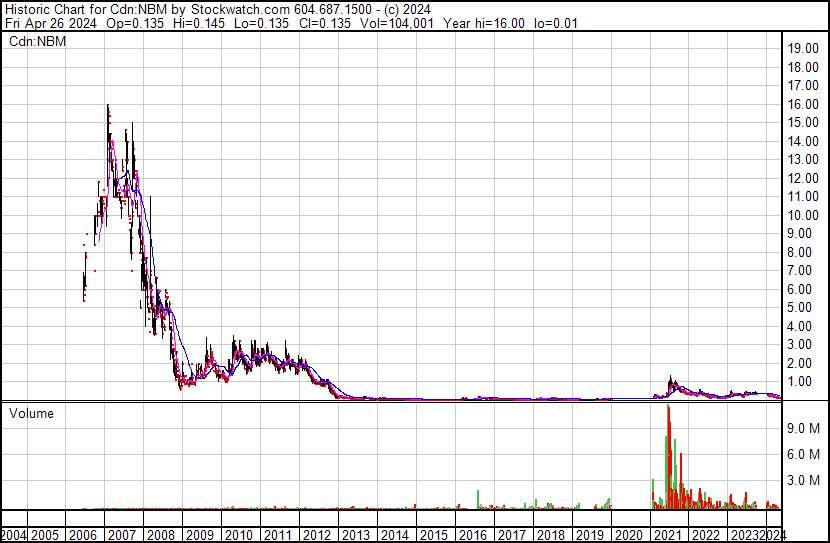This screenshot has height=543, width=830.
Task: Click the 2011 year label on time axis
Action: [278, 535]
